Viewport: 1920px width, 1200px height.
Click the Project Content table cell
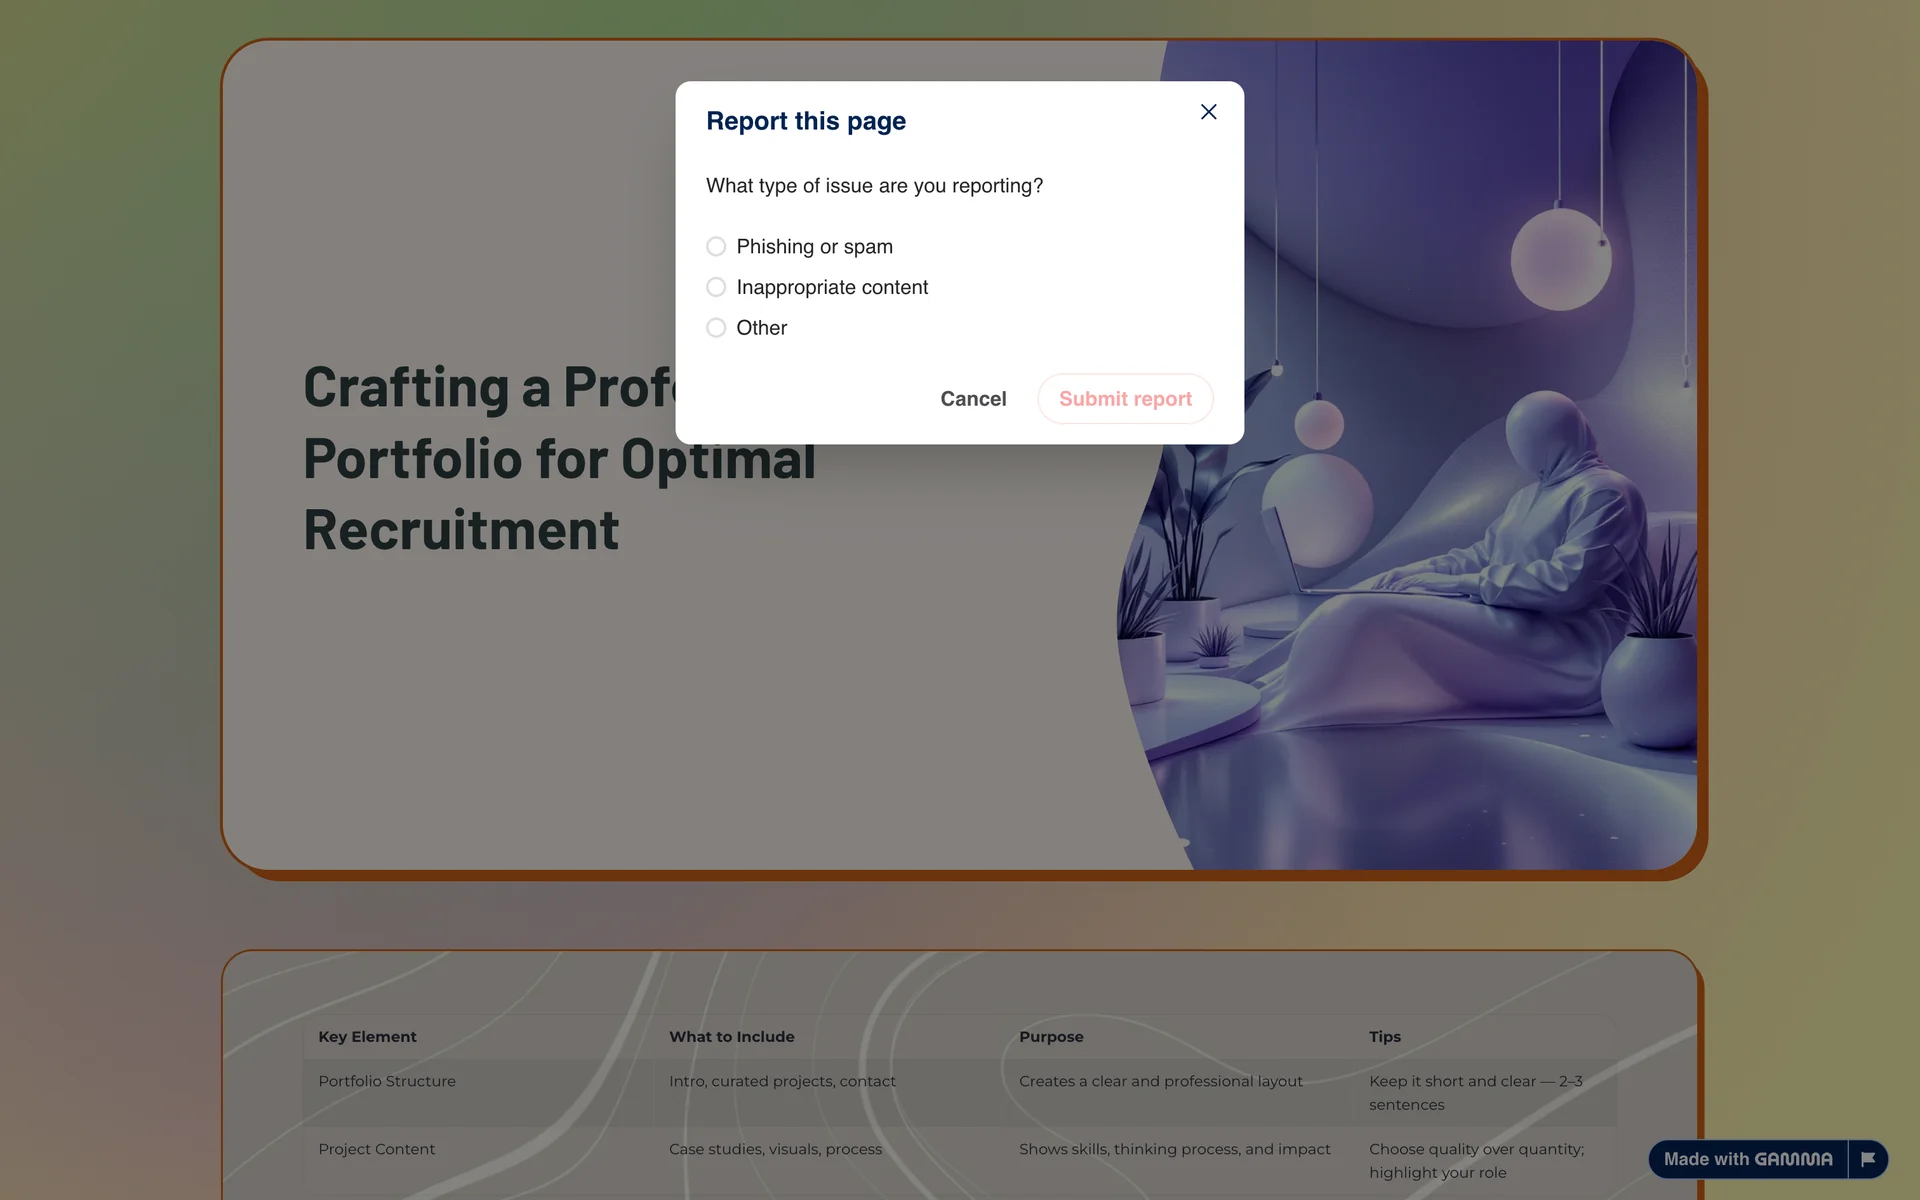377,1149
